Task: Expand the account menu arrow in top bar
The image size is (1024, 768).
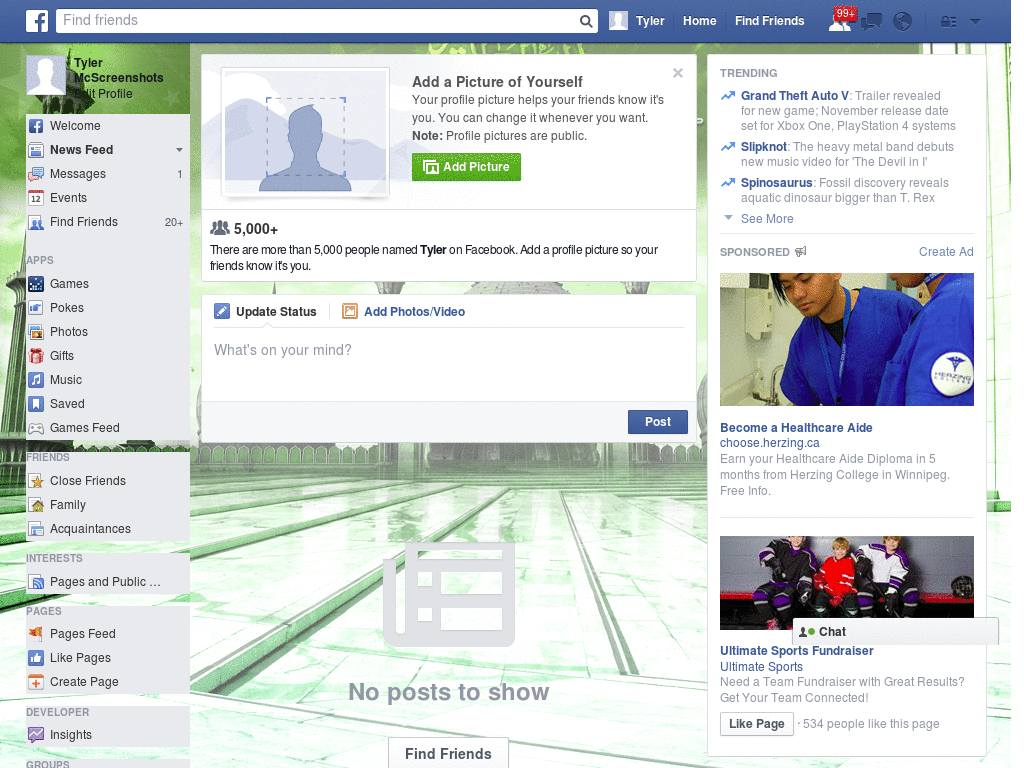Action: pyautogui.click(x=976, y=22)
